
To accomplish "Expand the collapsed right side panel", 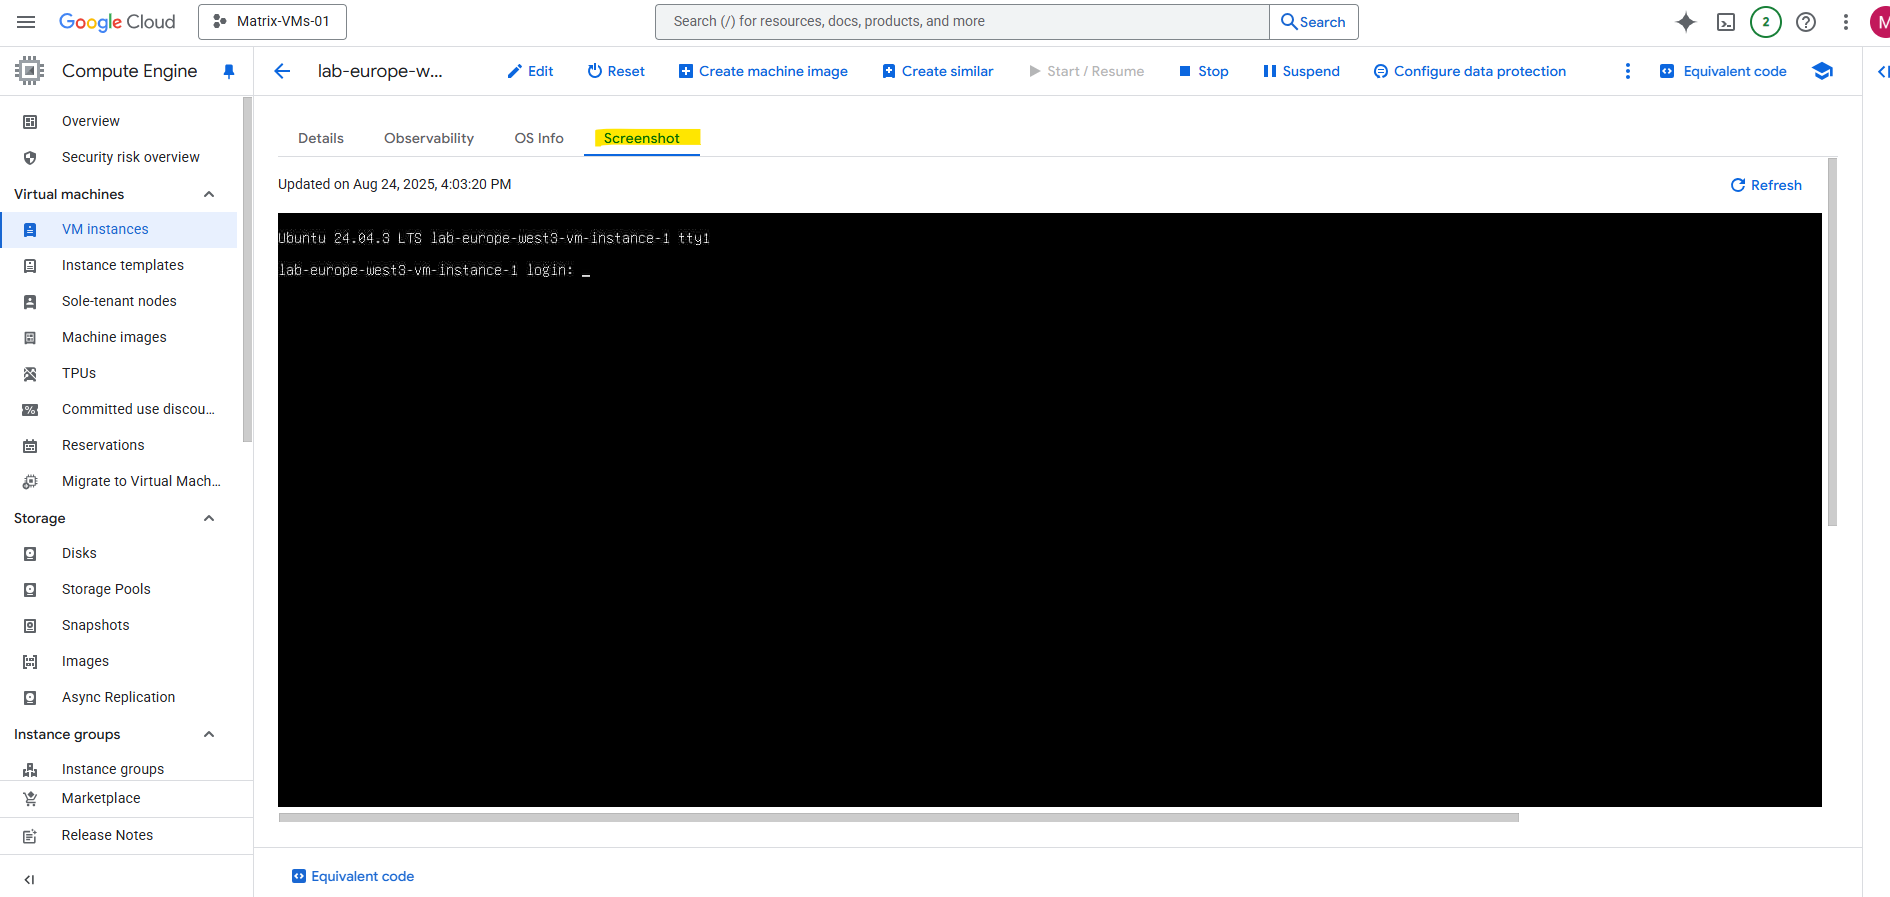I will tap(1883, 71).
